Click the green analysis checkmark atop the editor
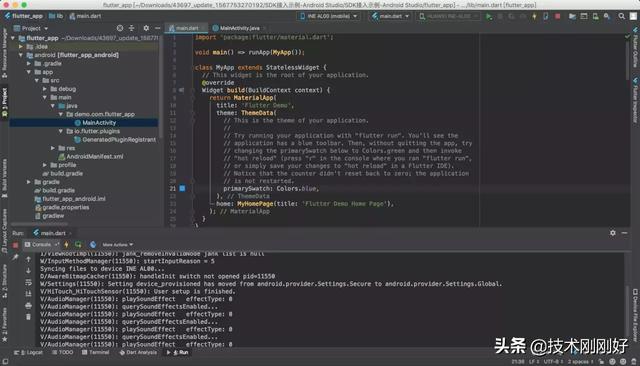640x366 pixels. [627, 37]
